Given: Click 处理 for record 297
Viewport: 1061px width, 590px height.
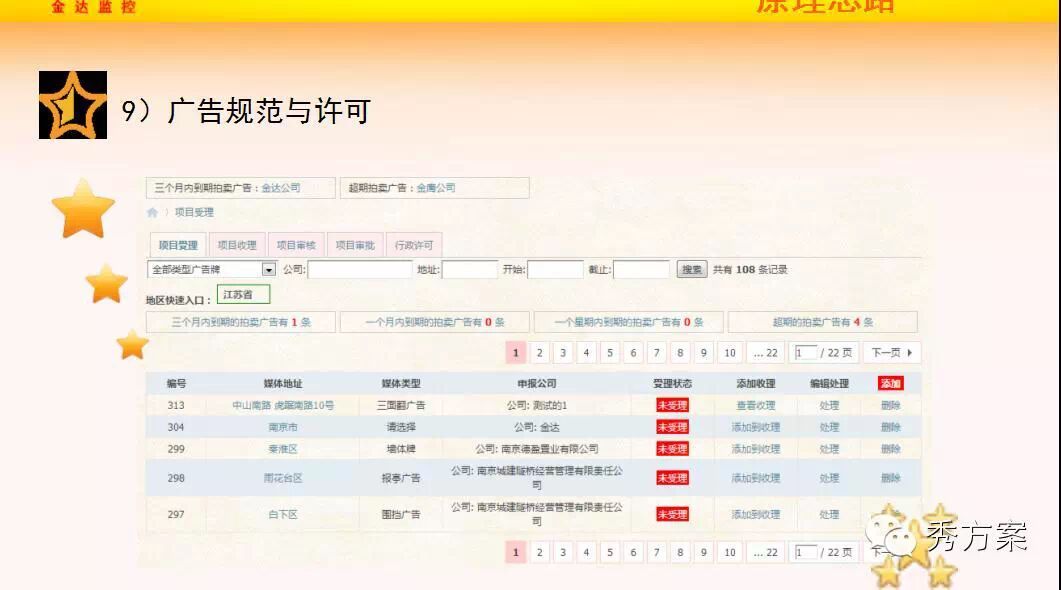Looking at the screenshot, I should coord(830,514).
